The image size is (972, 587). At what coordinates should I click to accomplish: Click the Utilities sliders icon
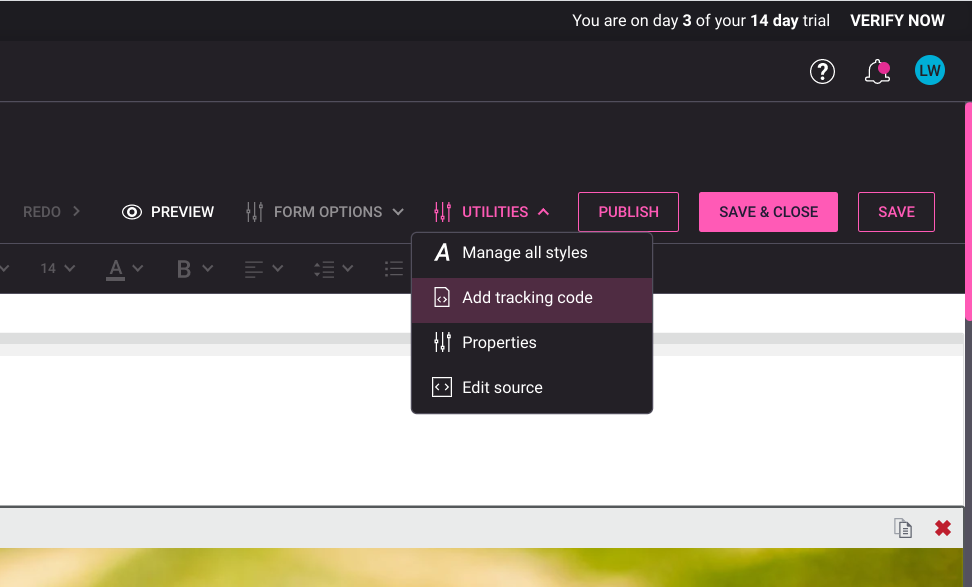tap(442, 212)
